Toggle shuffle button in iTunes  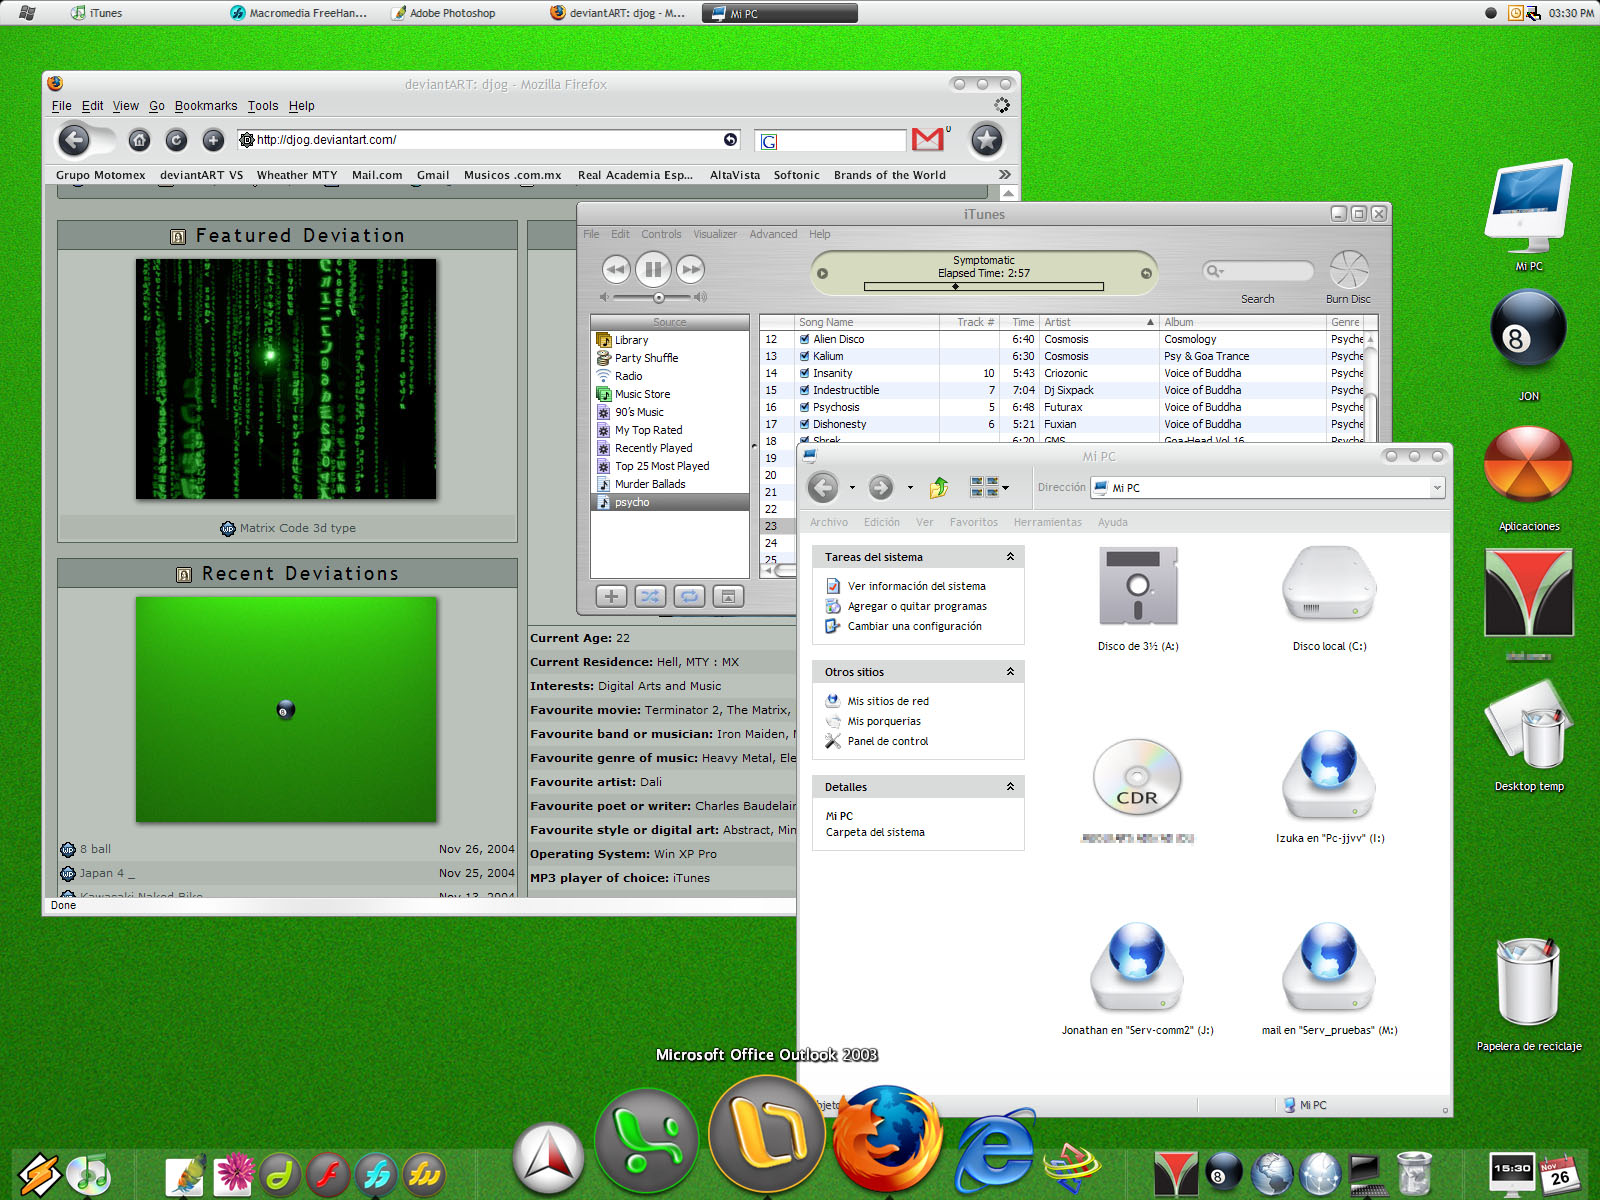(650, 596)
